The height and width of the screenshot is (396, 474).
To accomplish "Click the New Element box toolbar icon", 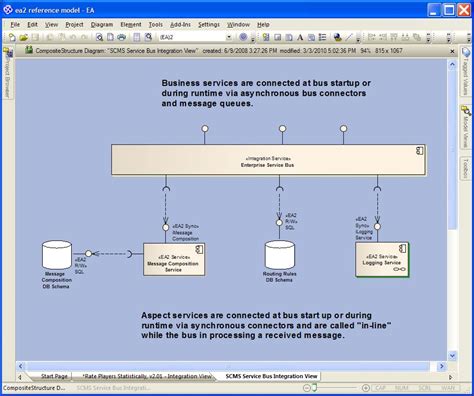I will [x=277, y=37].
